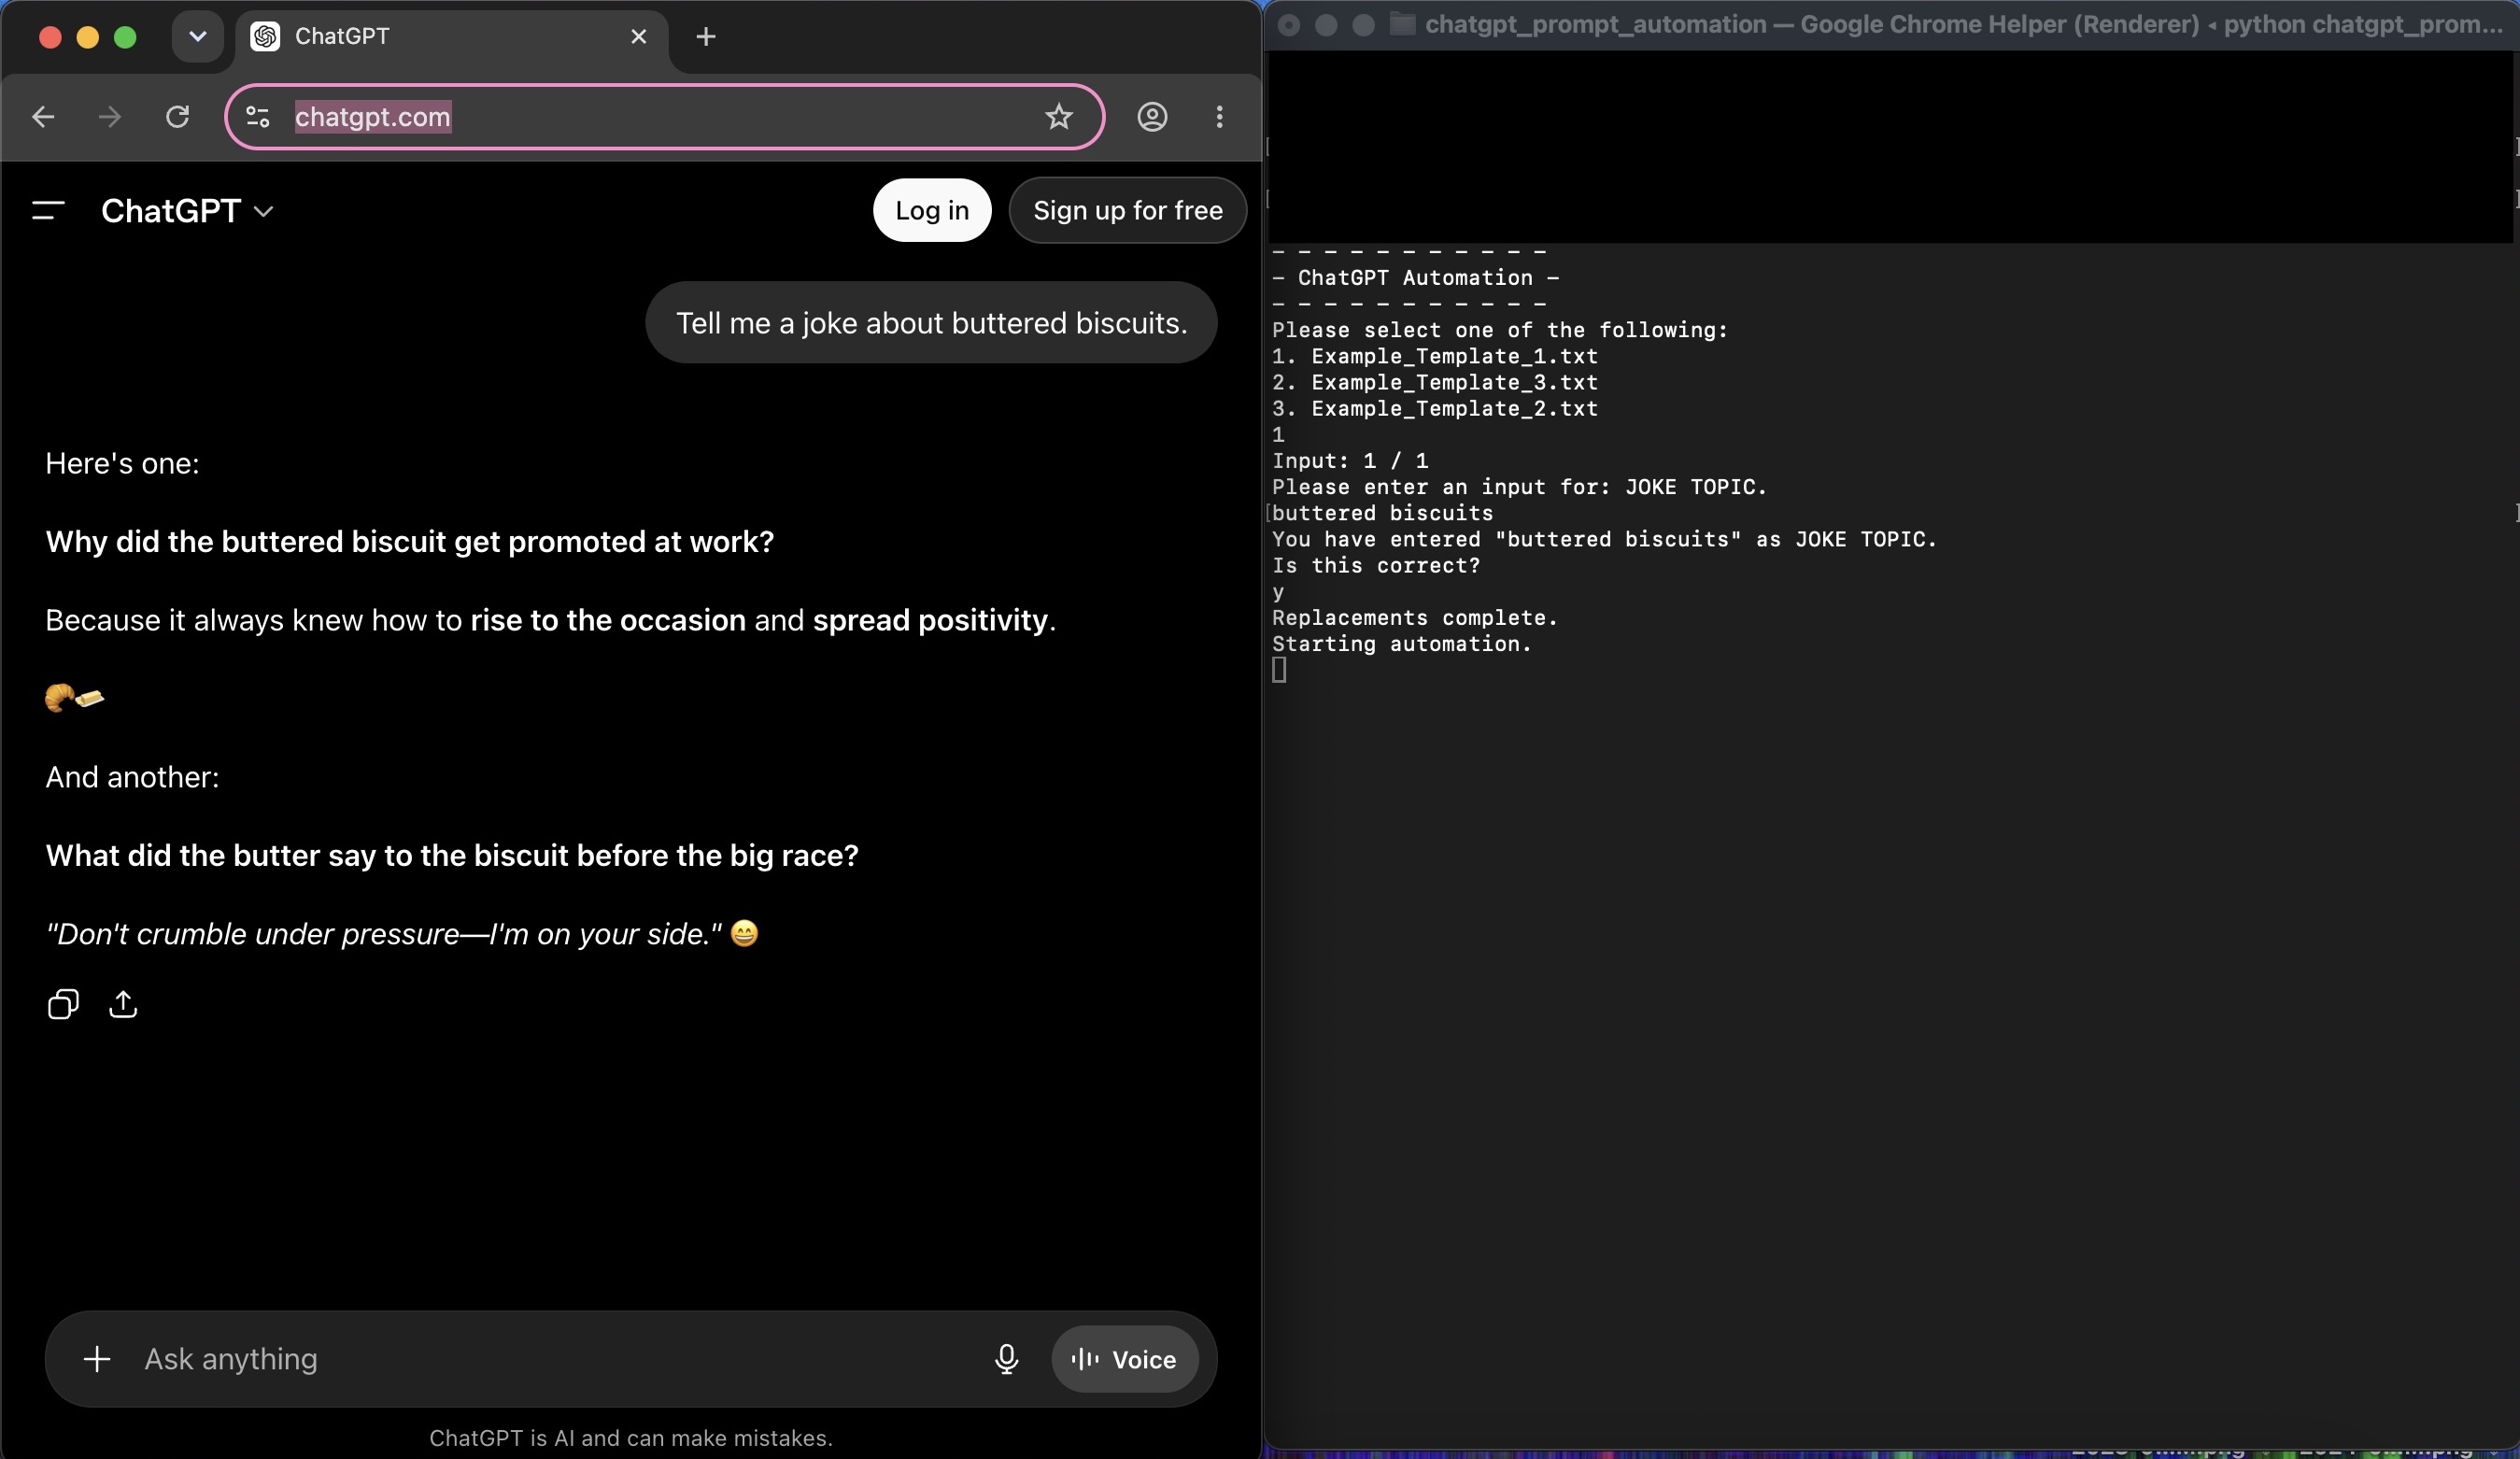Bookmark this page with the star icon
This screenshot has width=2520, height=1459.
pyautogui.click(x=1059, y=117)
